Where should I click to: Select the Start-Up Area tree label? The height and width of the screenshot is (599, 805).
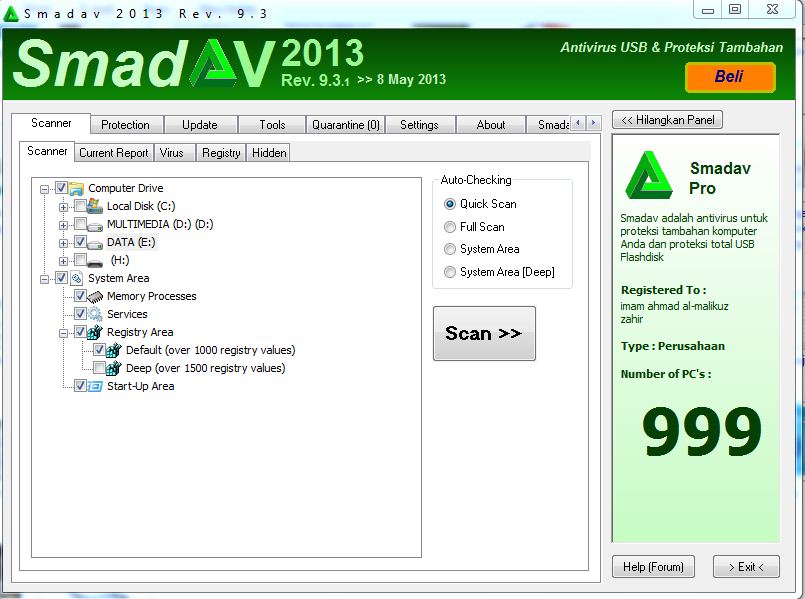(x=141, y=386)
